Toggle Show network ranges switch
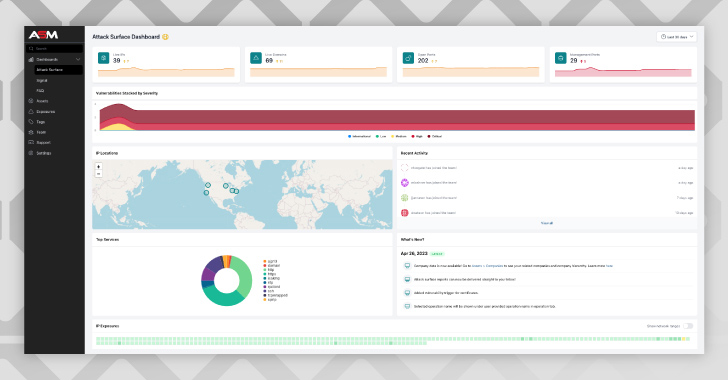The width and height of the screenshot is (728, 380). 688,326
